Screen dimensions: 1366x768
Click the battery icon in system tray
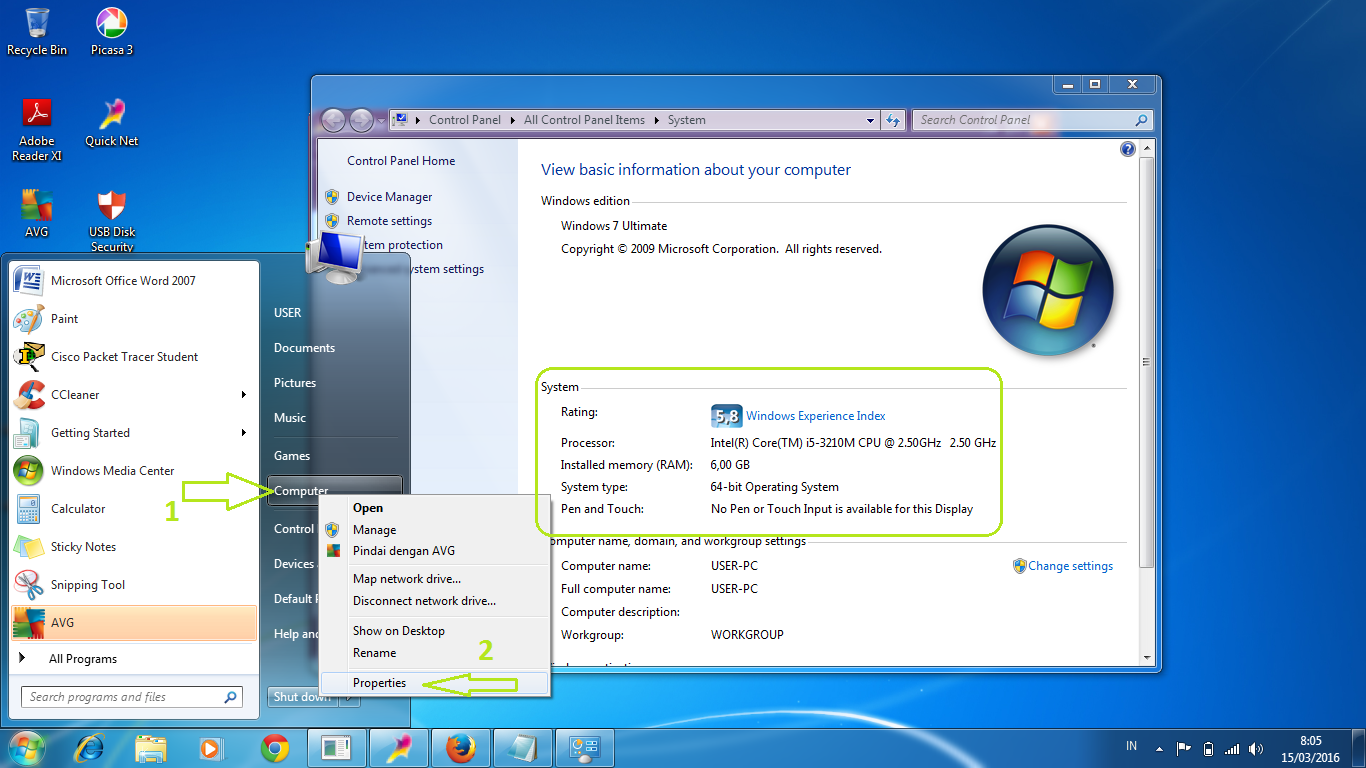point(1208,748)
